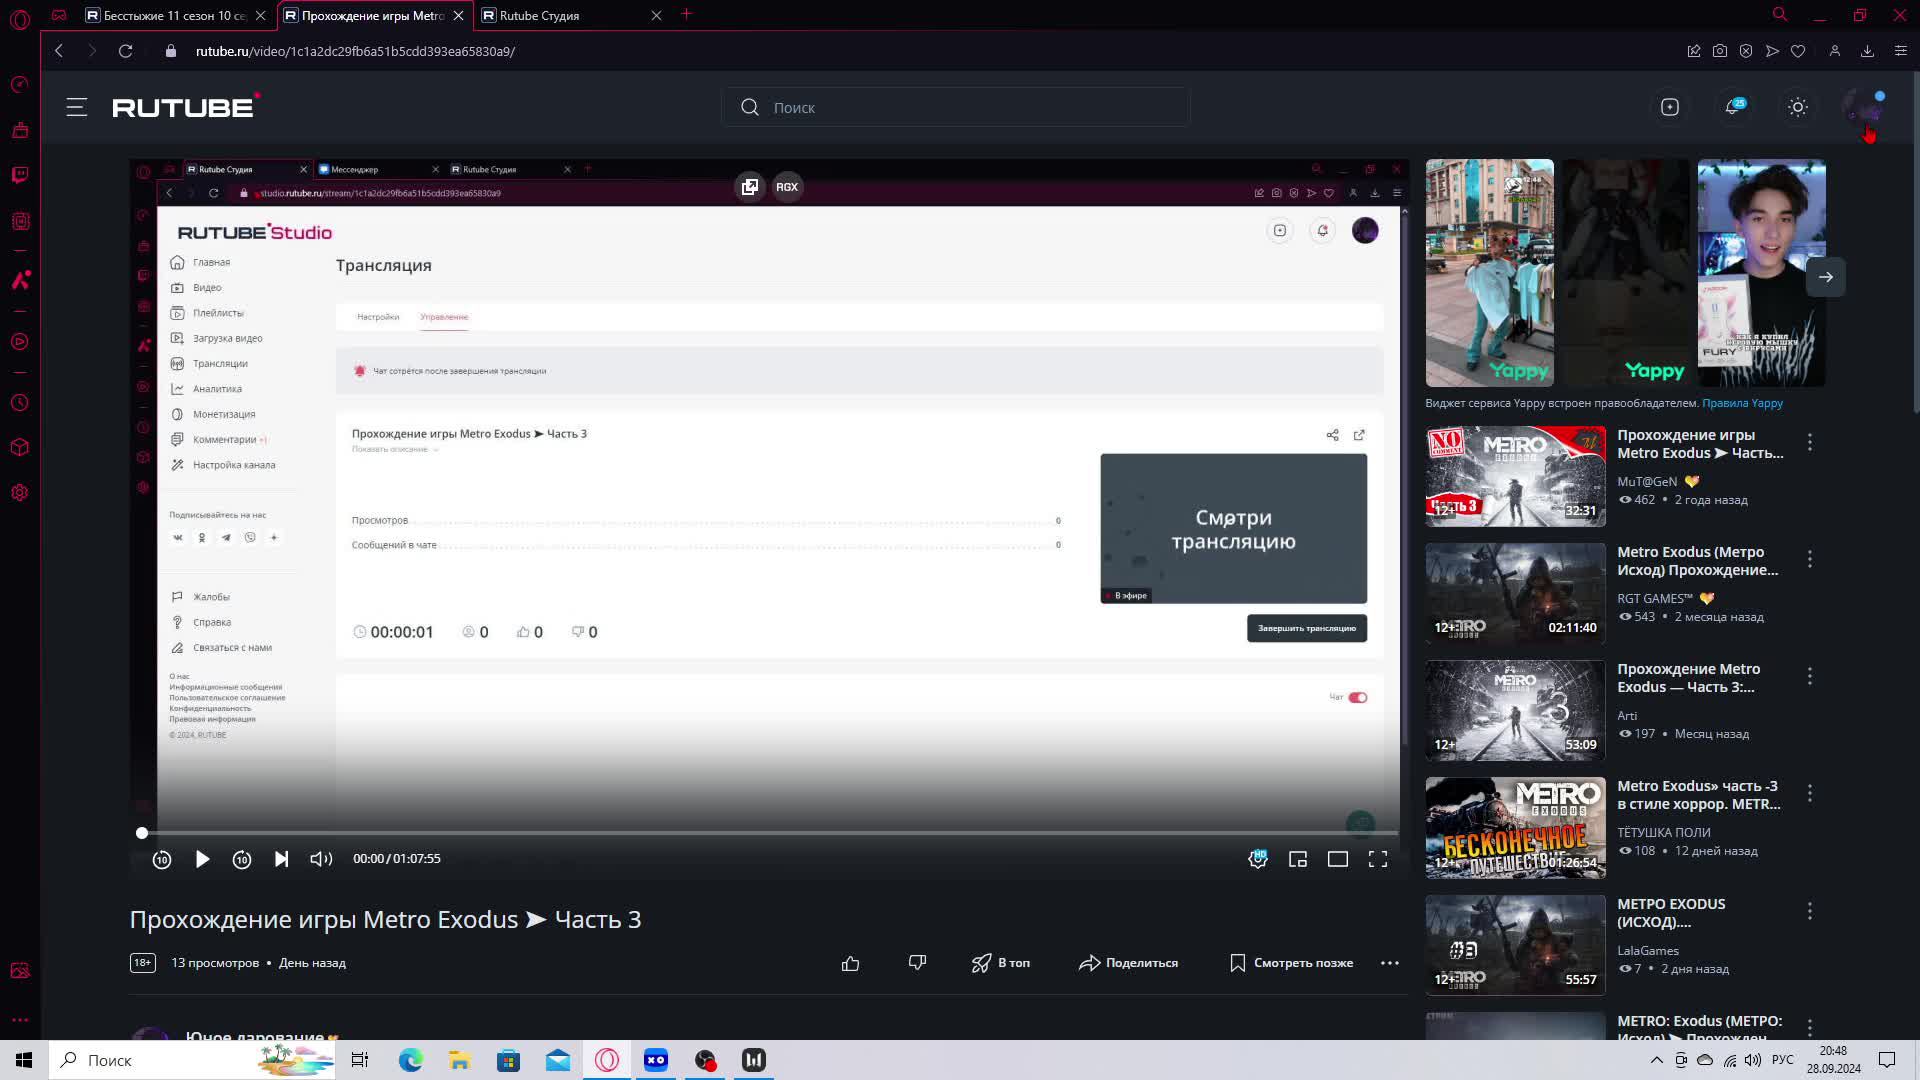Open Twitch in the Opera sidebar
The image size is (1920, 1080).
tap(20, 175)
